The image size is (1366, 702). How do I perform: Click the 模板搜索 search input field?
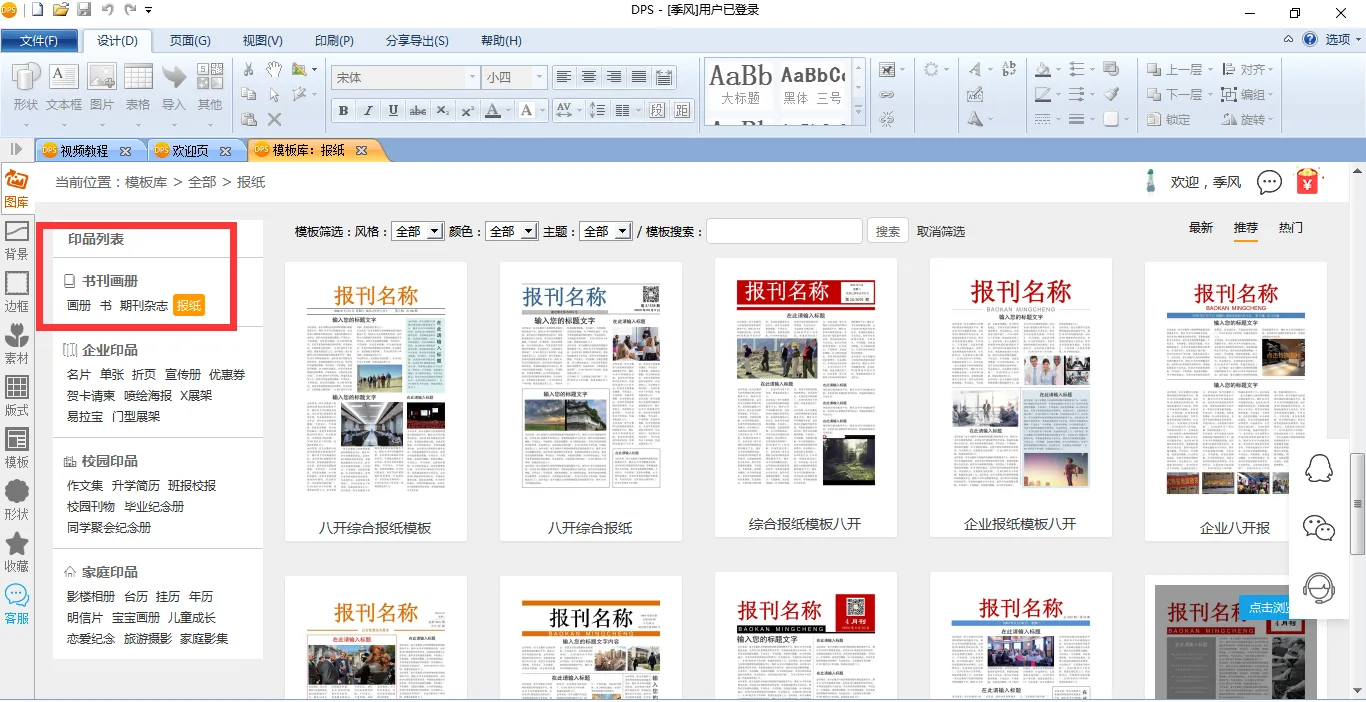click(x=784, y=231)
